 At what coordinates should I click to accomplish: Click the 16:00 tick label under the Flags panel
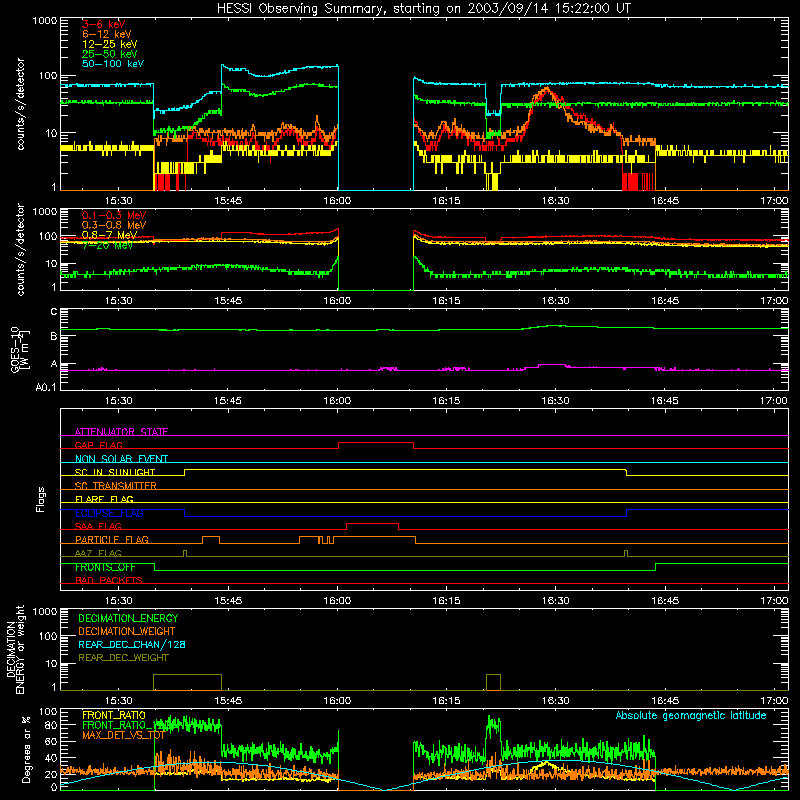click(337, 601)
